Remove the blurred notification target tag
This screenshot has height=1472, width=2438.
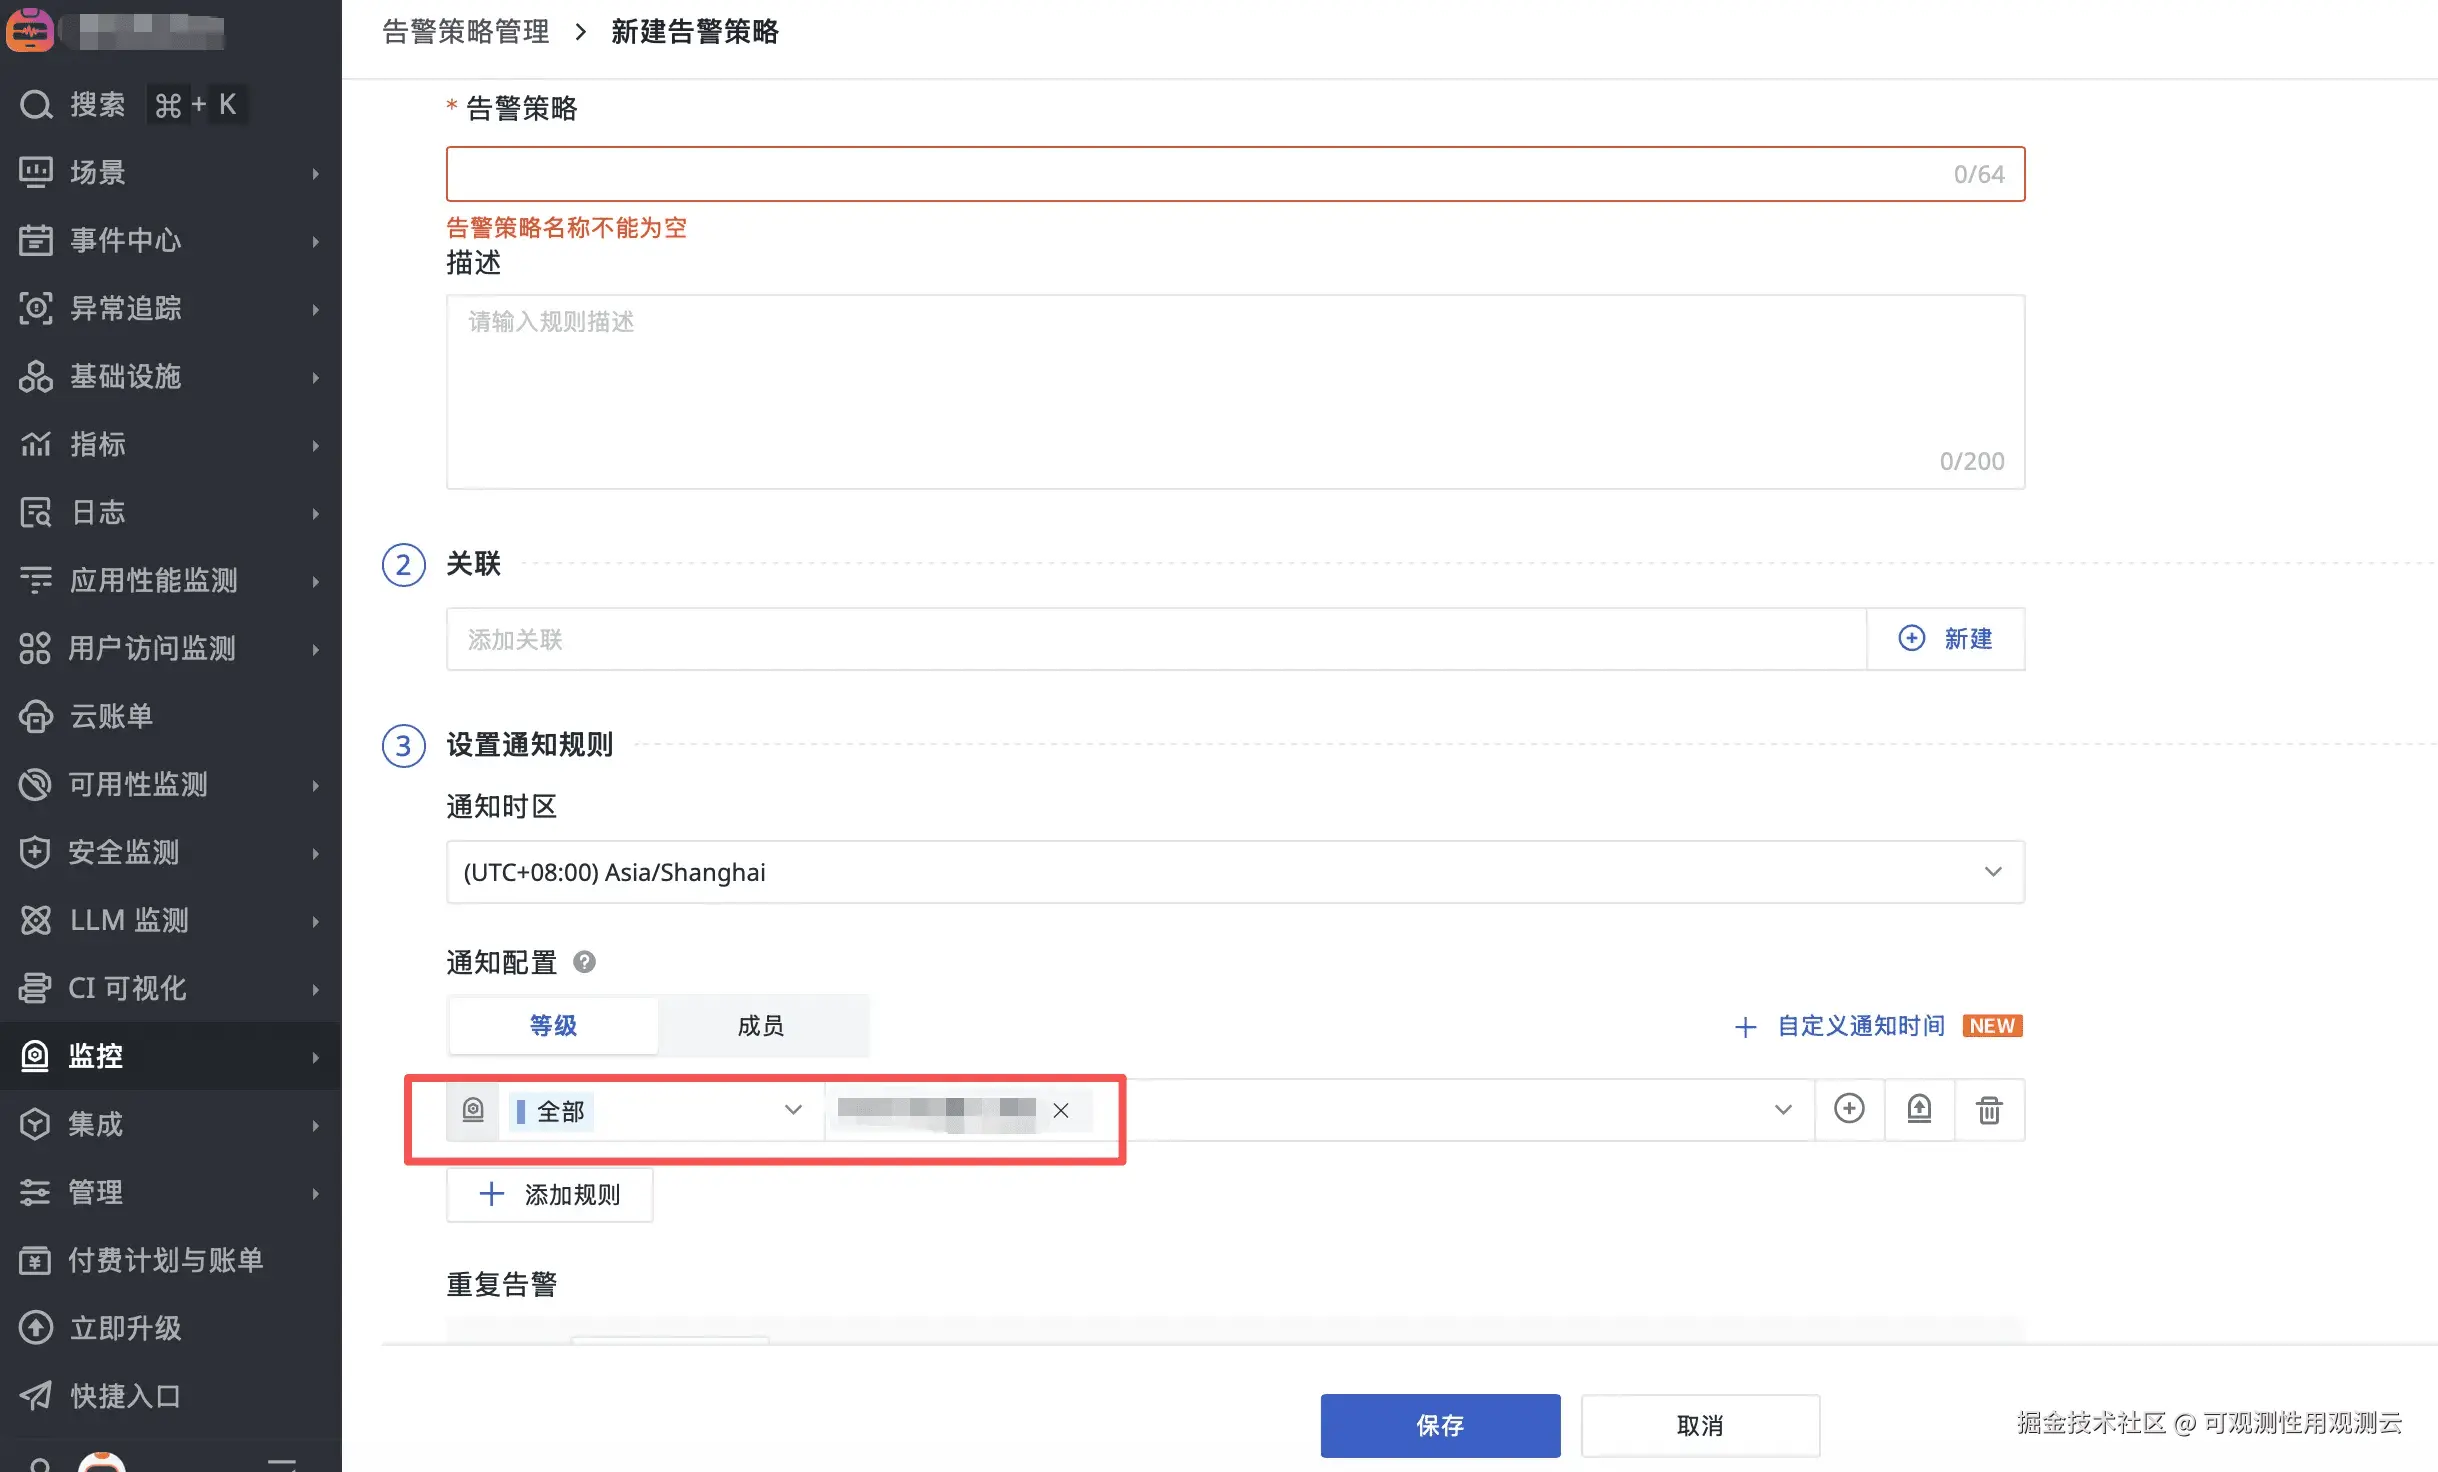tap(1061, 1110)
